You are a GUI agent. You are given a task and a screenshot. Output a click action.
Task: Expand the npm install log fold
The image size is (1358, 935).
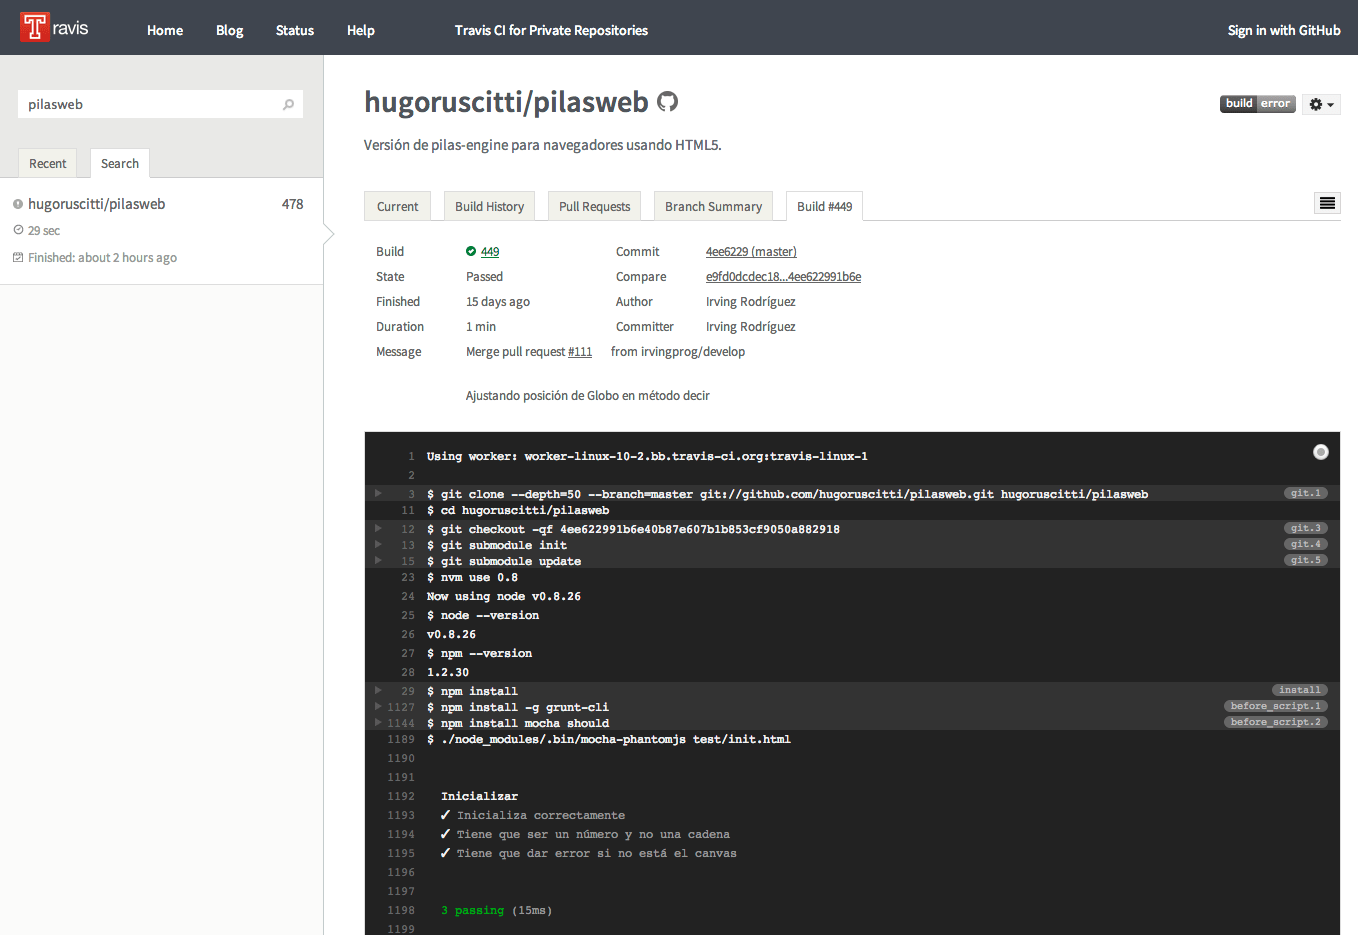pos(378,690)
